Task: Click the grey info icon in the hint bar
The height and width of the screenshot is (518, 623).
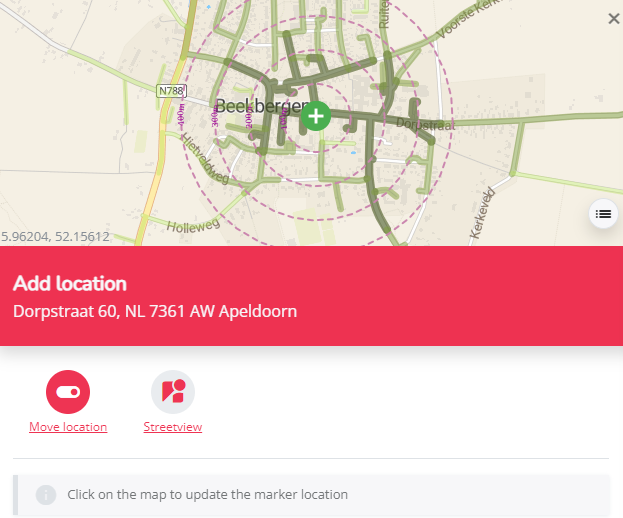Action: click(46, 495)
